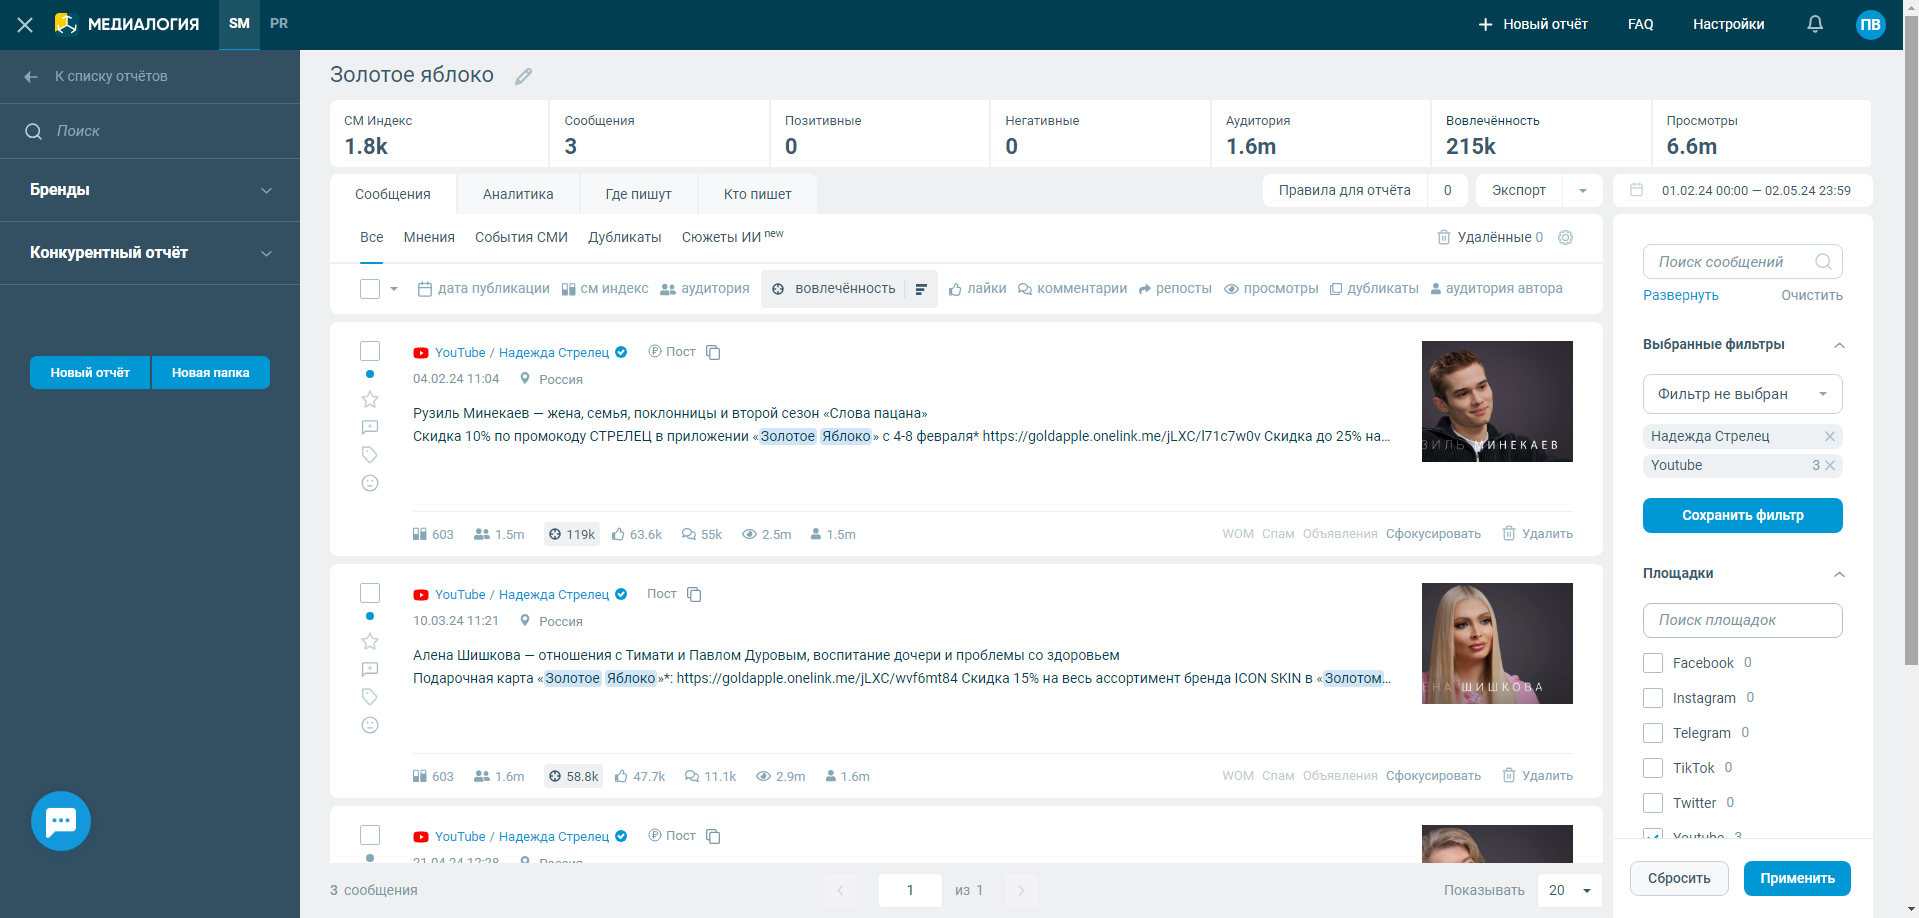Click the tag icon on first post
Image resolution: width=1919 pixels, height=918 pixels.
tap(370, 455)
